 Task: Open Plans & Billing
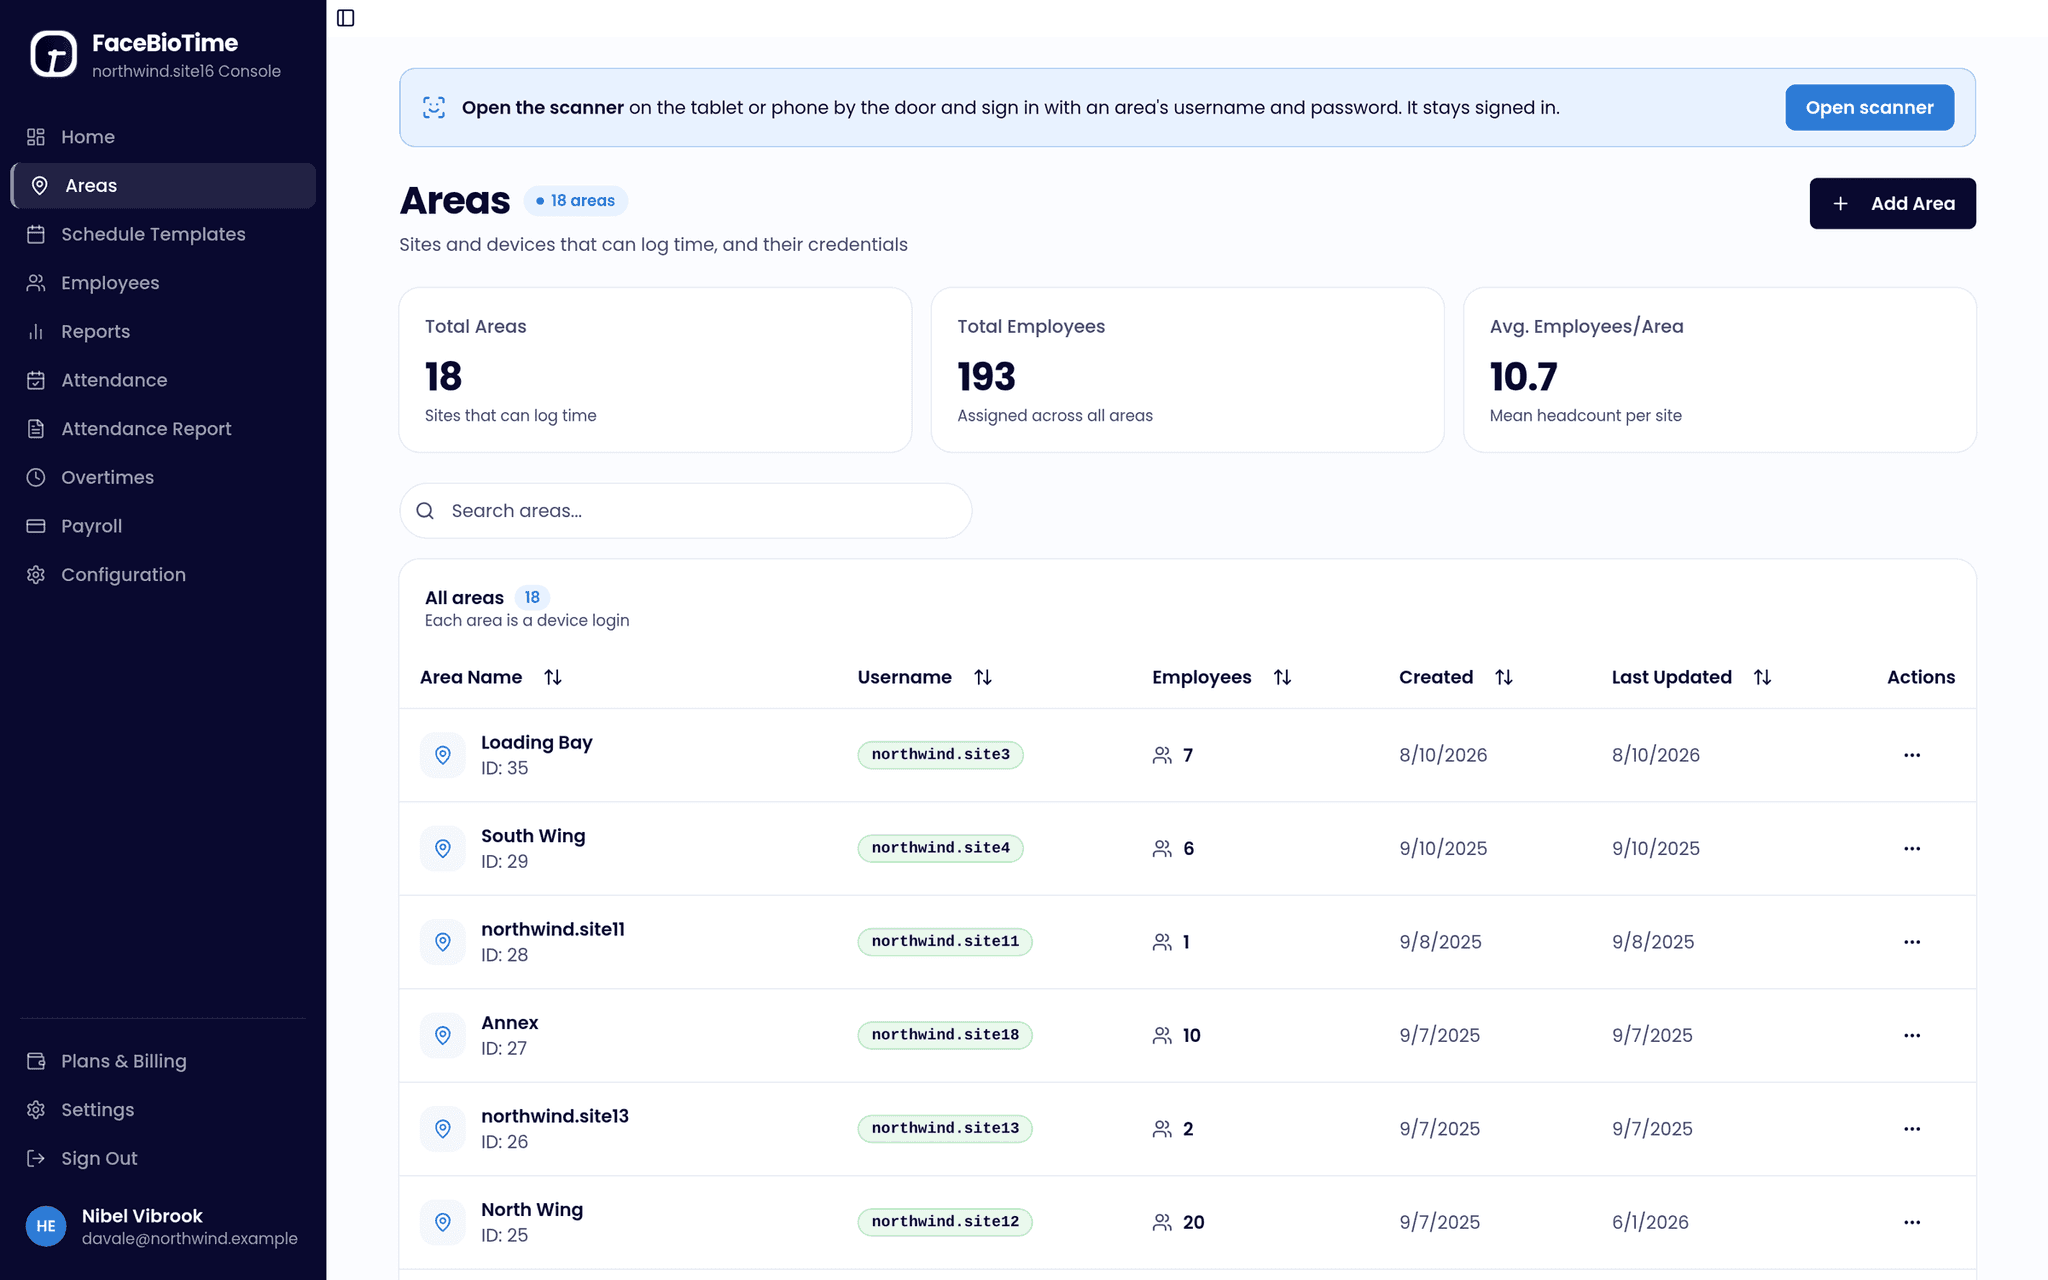[x=163, y=1061]
